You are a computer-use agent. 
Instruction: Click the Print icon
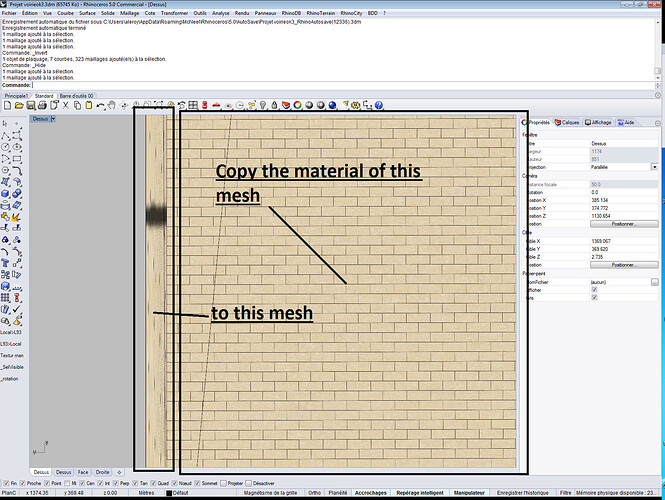click(42, 105)
